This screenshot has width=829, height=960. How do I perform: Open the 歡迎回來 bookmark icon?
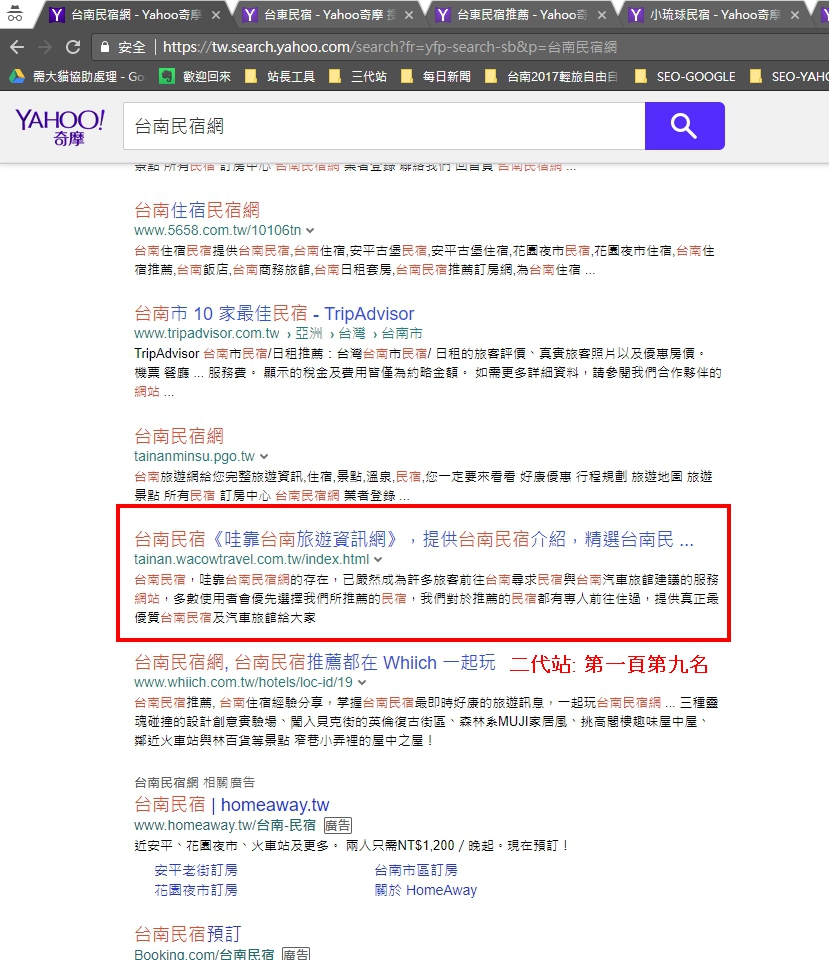[x=195, y=77]
